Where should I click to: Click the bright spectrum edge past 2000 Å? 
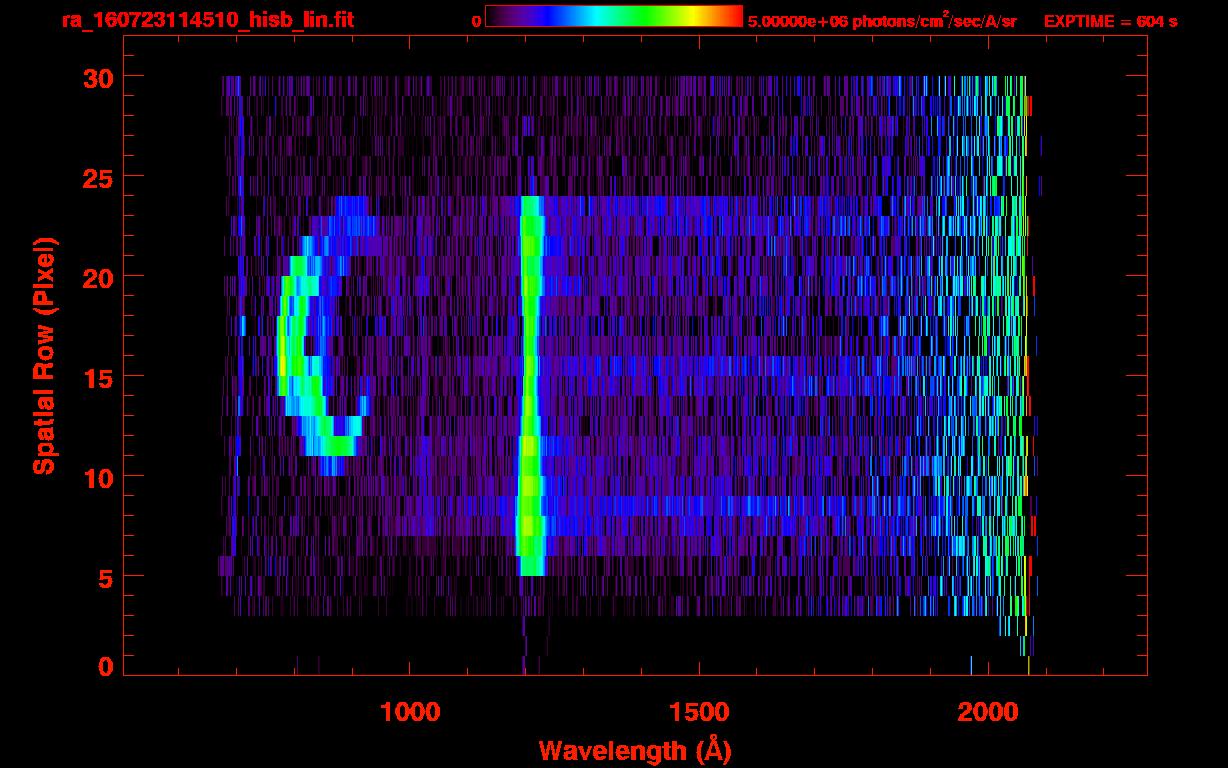(x=1022, y=350)
